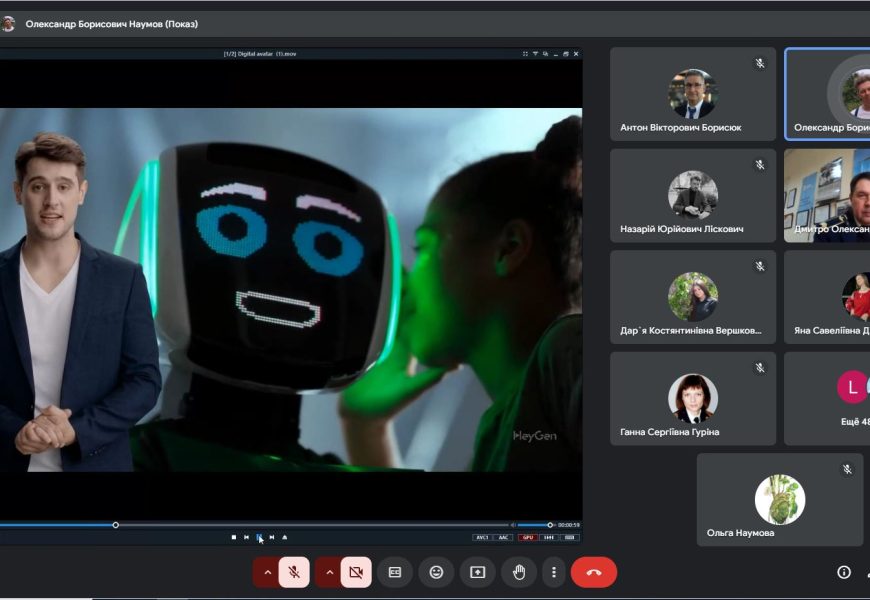Select Антон Вікторович Борисюк participant tile

click(x=693, y=94)
